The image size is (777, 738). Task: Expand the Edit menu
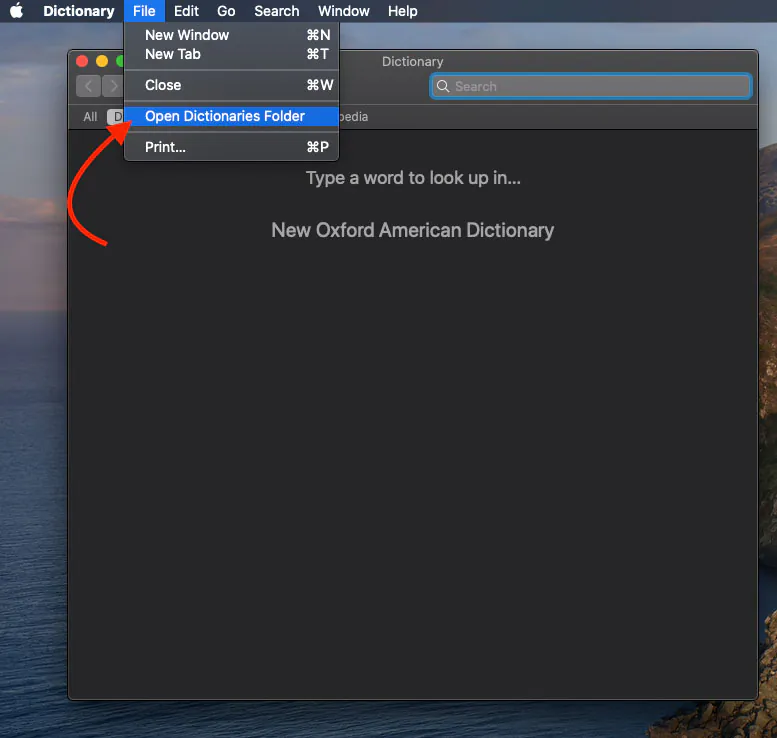point(186,11)
